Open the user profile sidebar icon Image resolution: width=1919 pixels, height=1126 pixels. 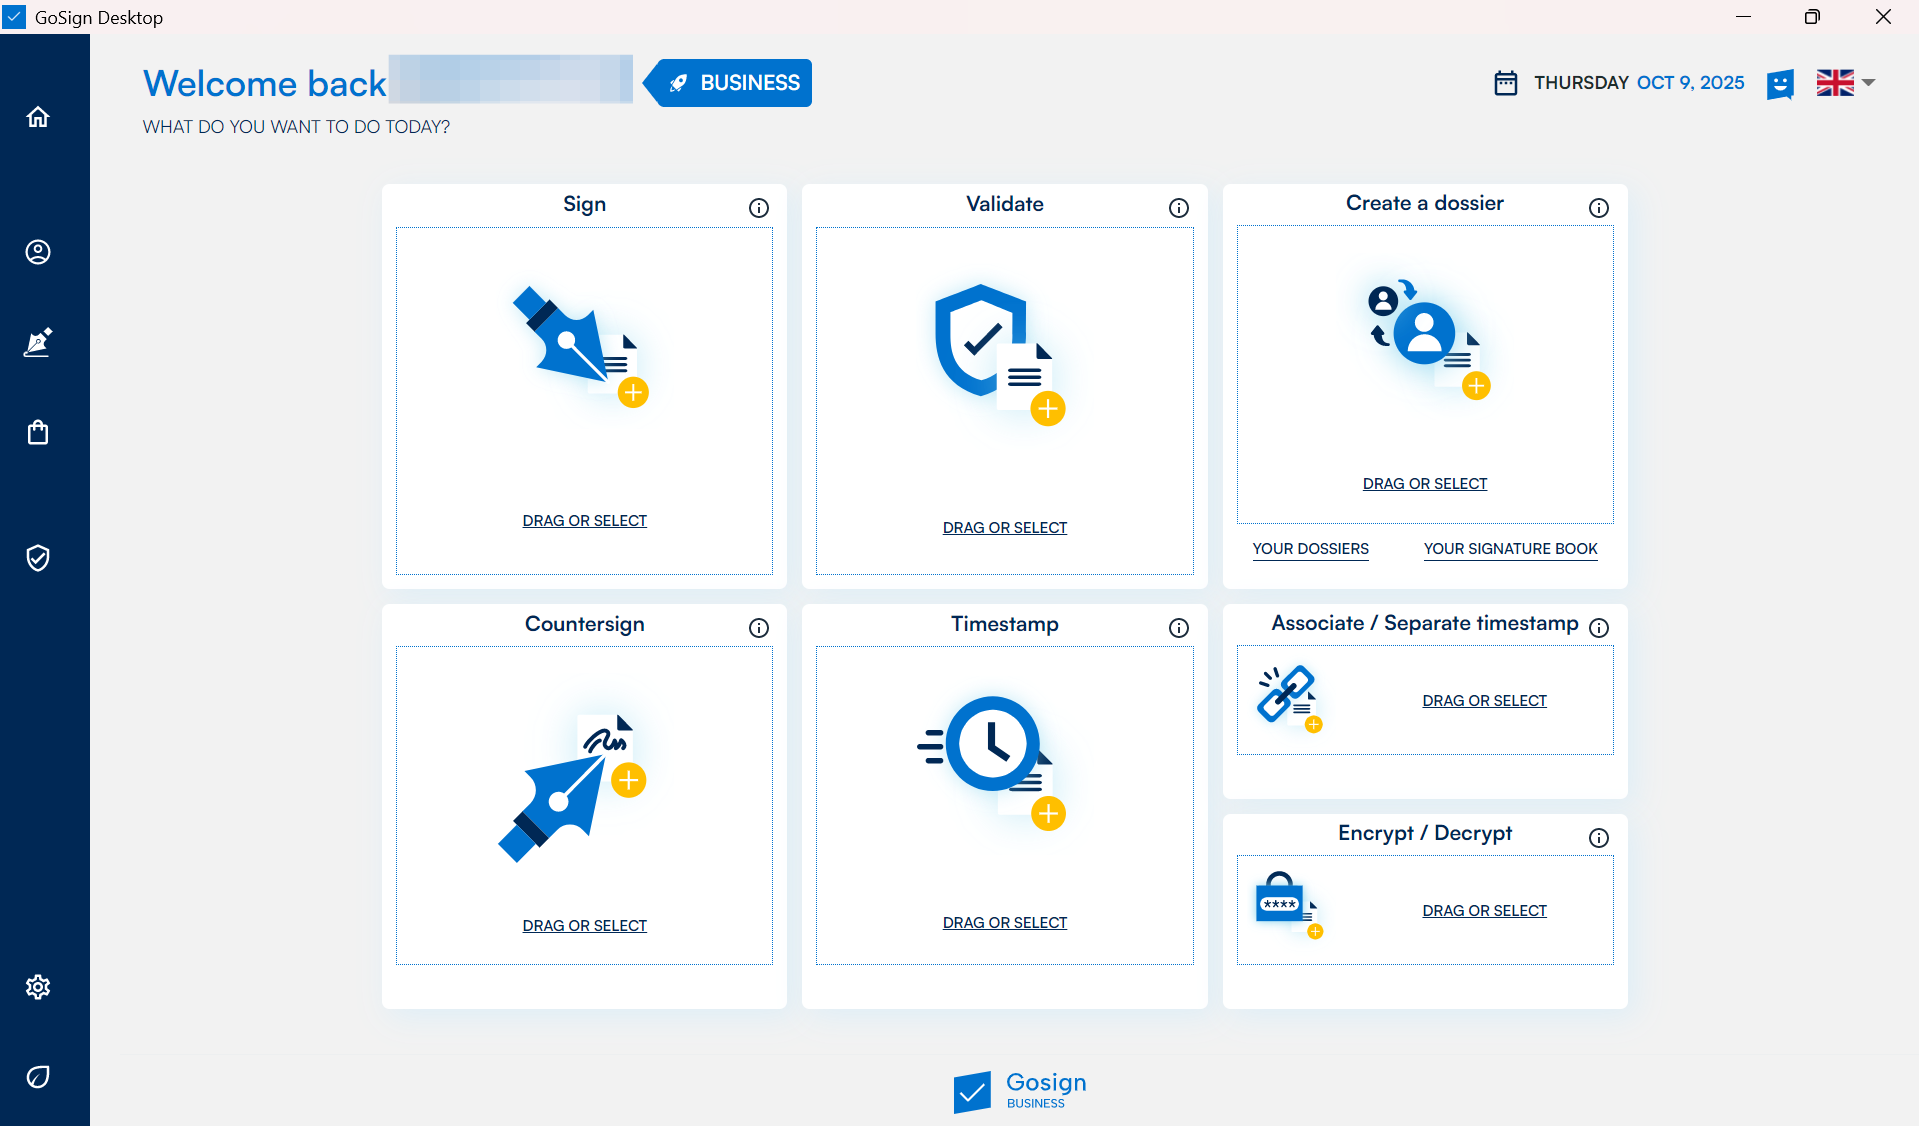tap(38, 252)
